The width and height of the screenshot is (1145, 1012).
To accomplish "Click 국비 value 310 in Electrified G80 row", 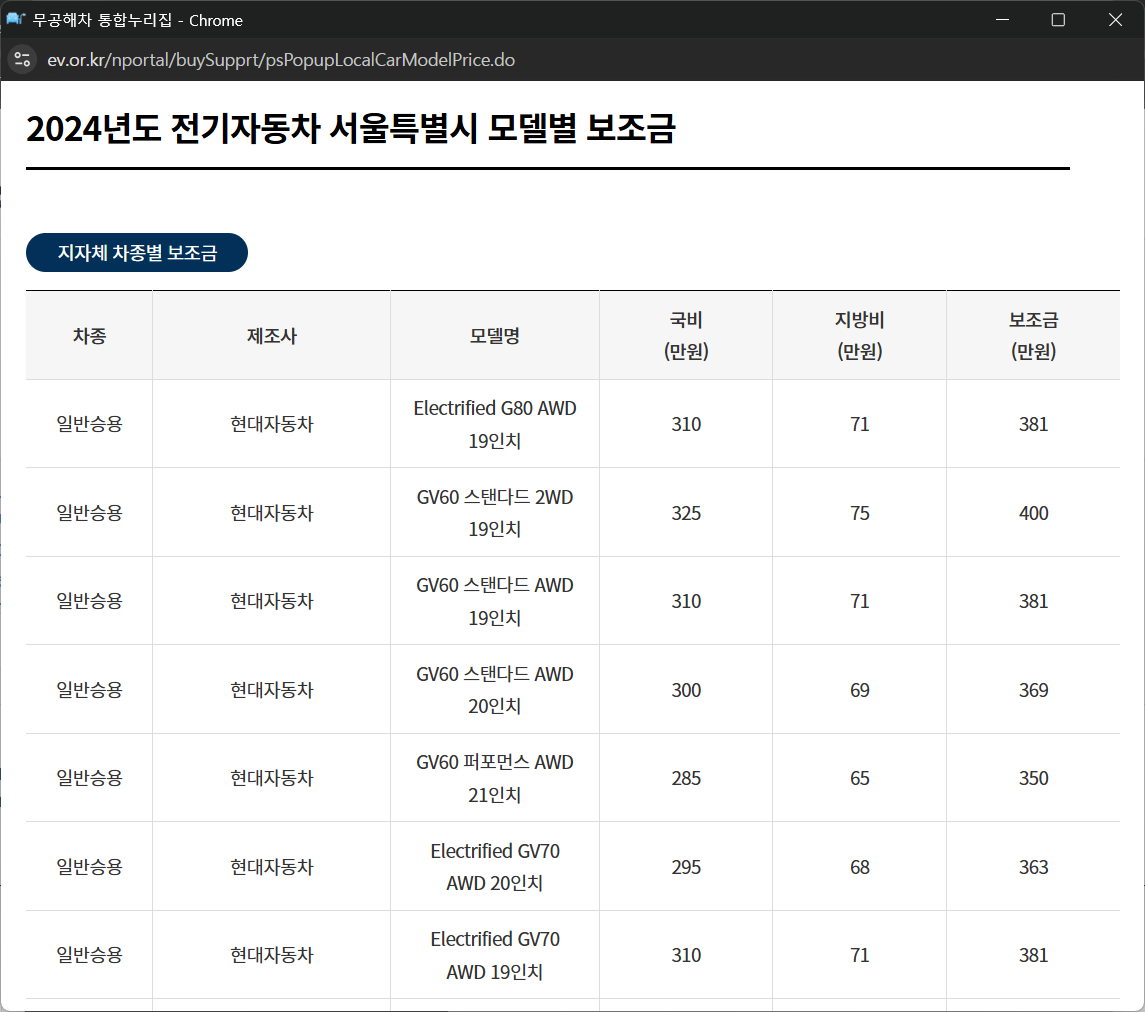I will pyautogui.click(x=686, y=424).
